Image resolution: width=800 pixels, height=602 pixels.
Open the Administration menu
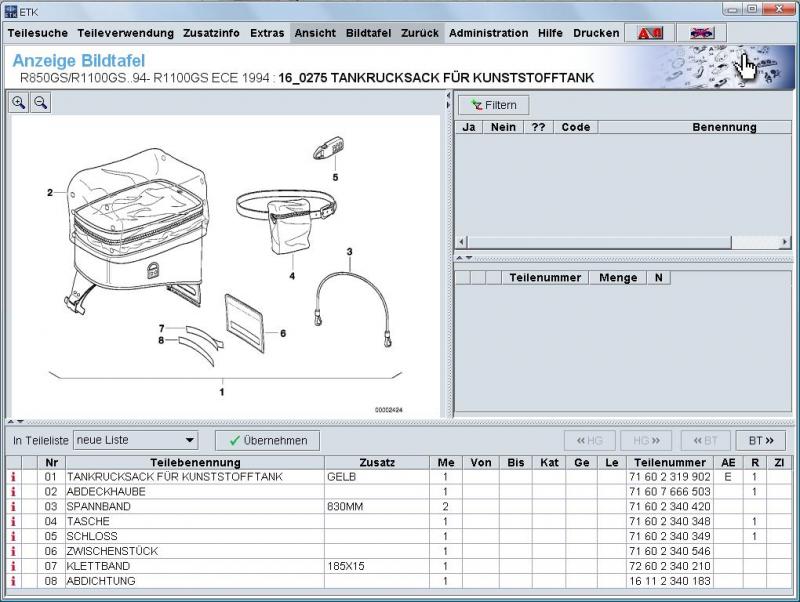(489, 33)
